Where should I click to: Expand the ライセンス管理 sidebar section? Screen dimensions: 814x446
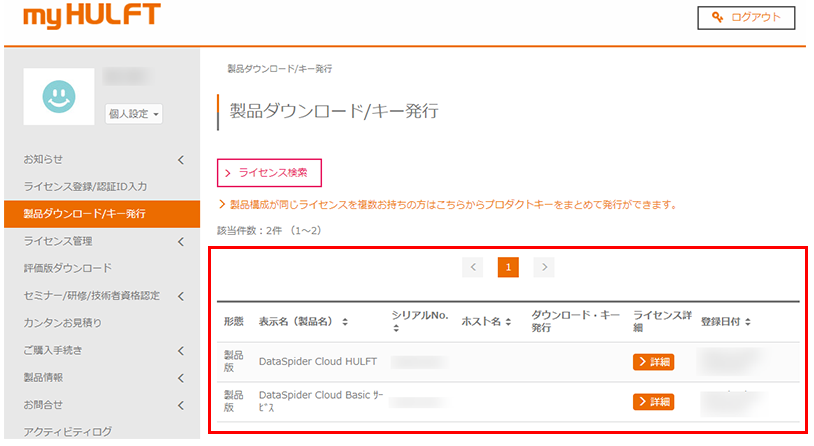click(x=180, y=241)
